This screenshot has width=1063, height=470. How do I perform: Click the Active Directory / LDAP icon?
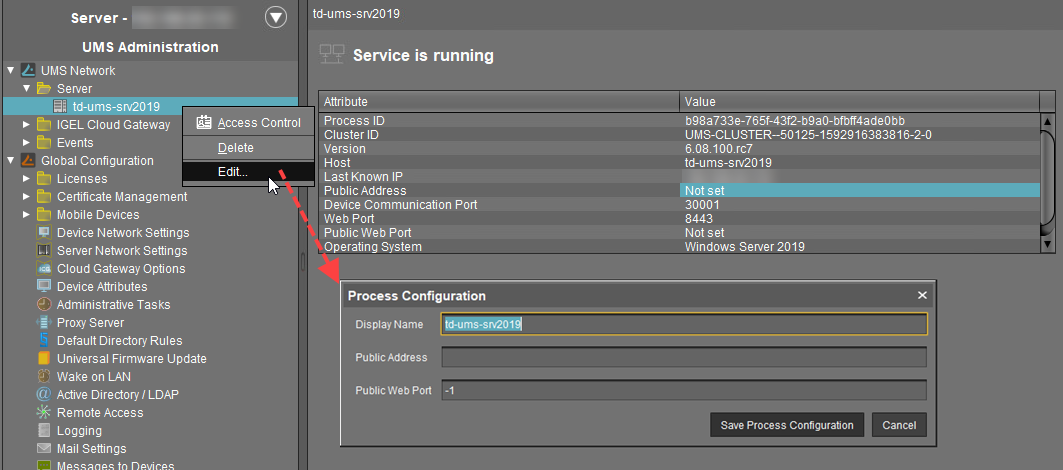pyautogui.click(x=44, y=395)
